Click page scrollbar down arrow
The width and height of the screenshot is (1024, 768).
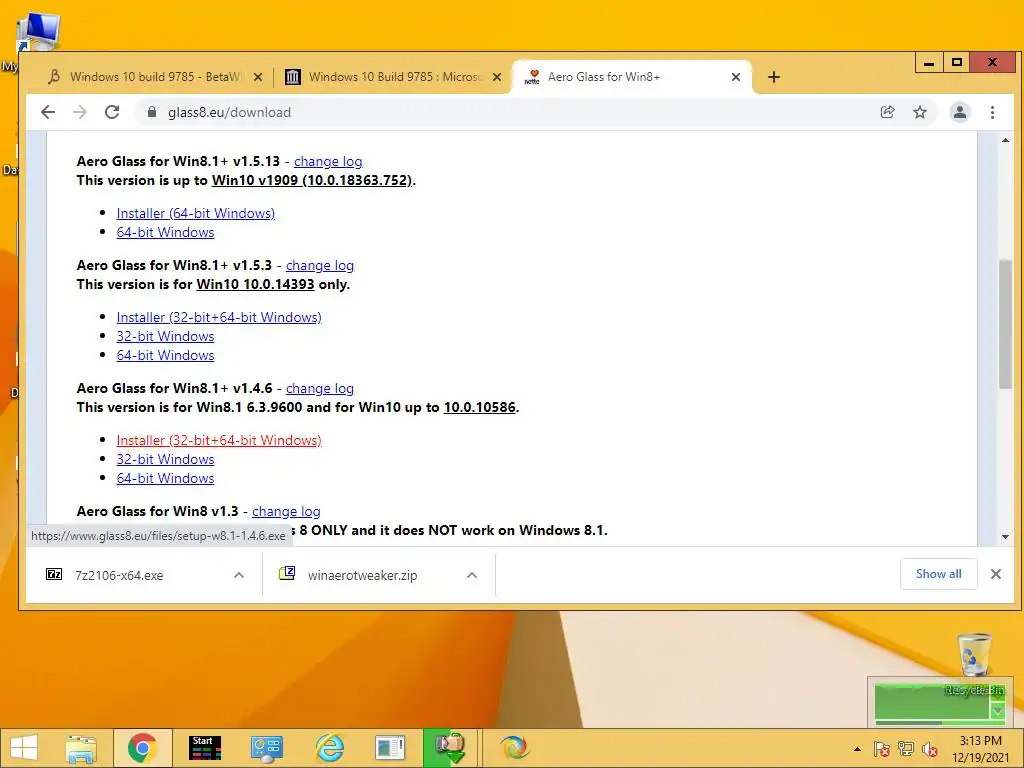click(x=1005, y=537)
